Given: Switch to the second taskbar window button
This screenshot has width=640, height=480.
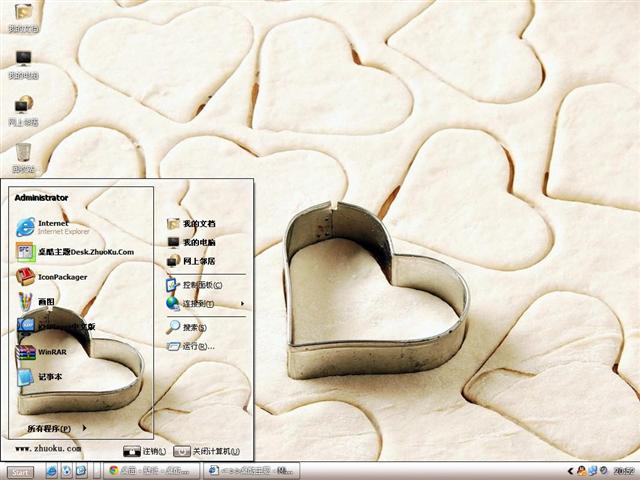Looking at the screenshot, I should pos(251,471).
